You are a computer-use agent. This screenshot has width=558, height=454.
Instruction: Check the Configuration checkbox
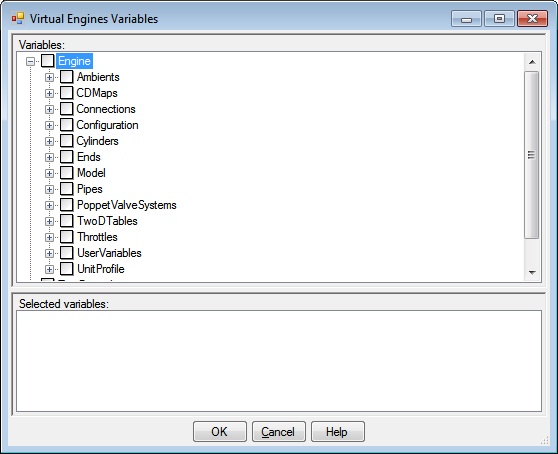tap(67, 125)
